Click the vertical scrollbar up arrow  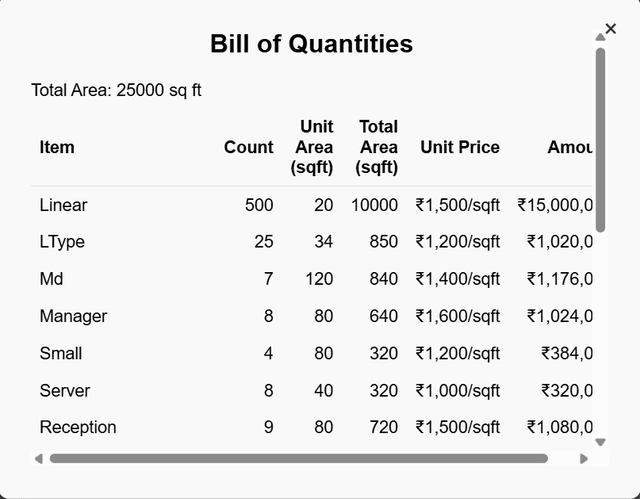click(x=600, y=37)
